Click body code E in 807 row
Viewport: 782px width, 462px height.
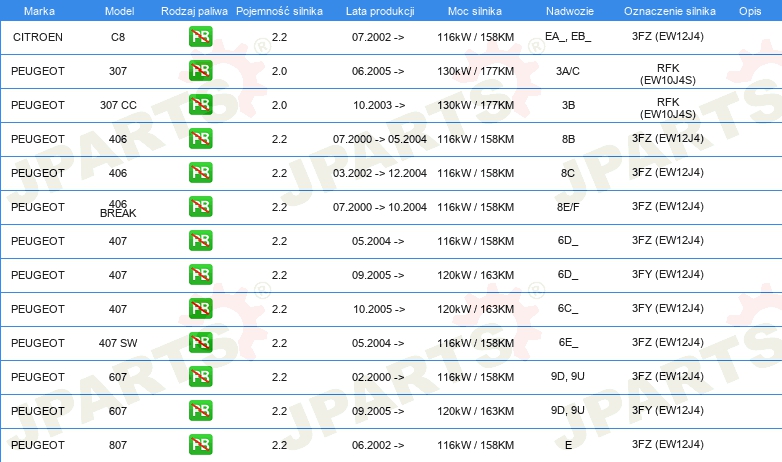pyautogui.click(x=568, y=445)
